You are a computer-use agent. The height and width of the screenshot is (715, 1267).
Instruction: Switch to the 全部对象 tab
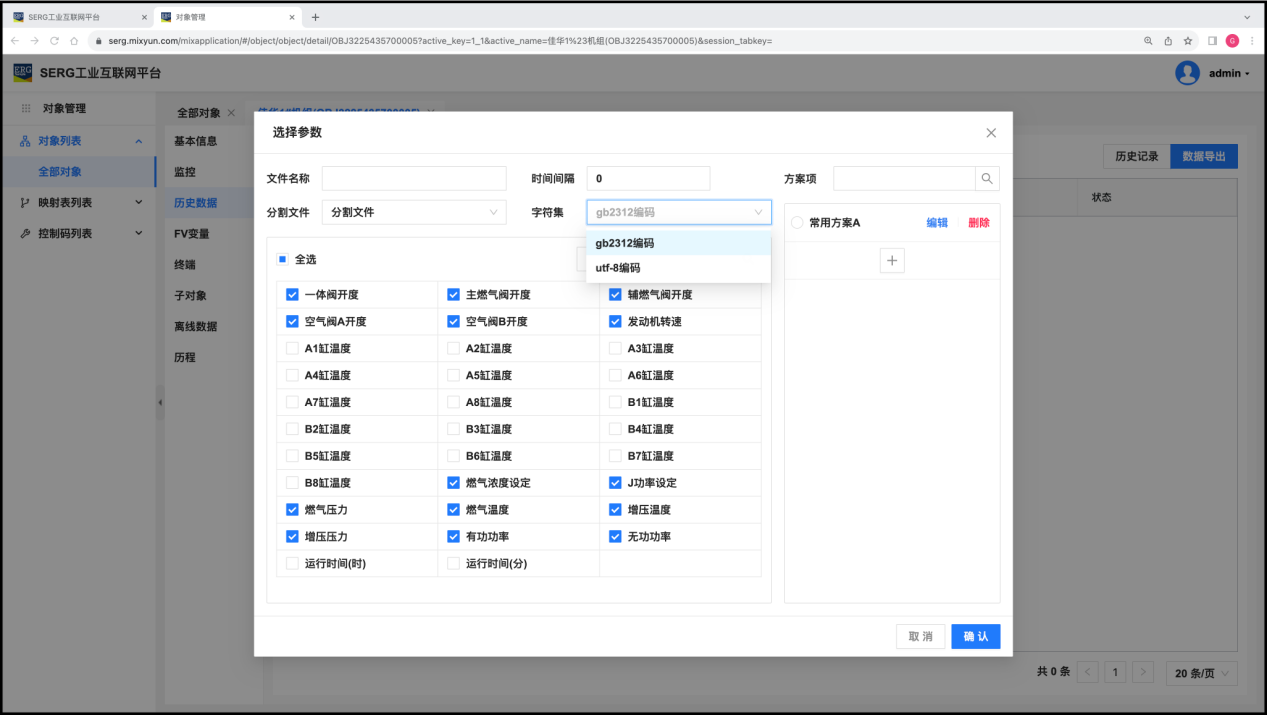(x=198, y=113)
